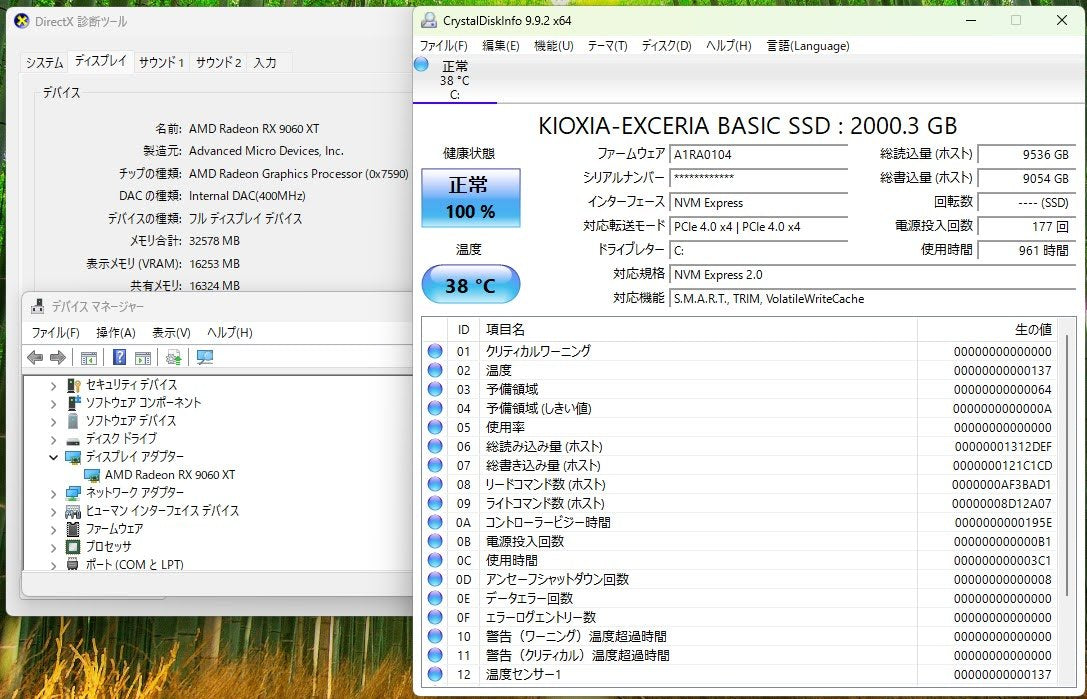Click the blue disk status circle above C:
Image resolution: width=1087 pixels, height=699 pixels.
pos(421,64)
